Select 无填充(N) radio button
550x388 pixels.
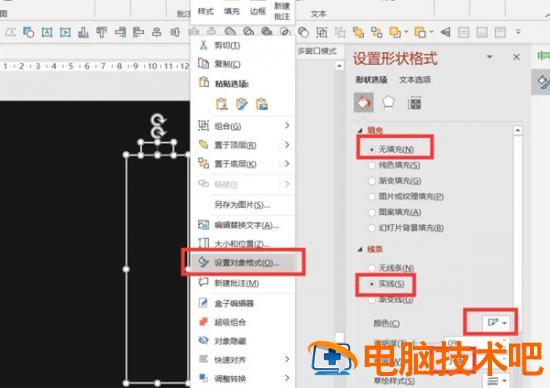point(372,149)
